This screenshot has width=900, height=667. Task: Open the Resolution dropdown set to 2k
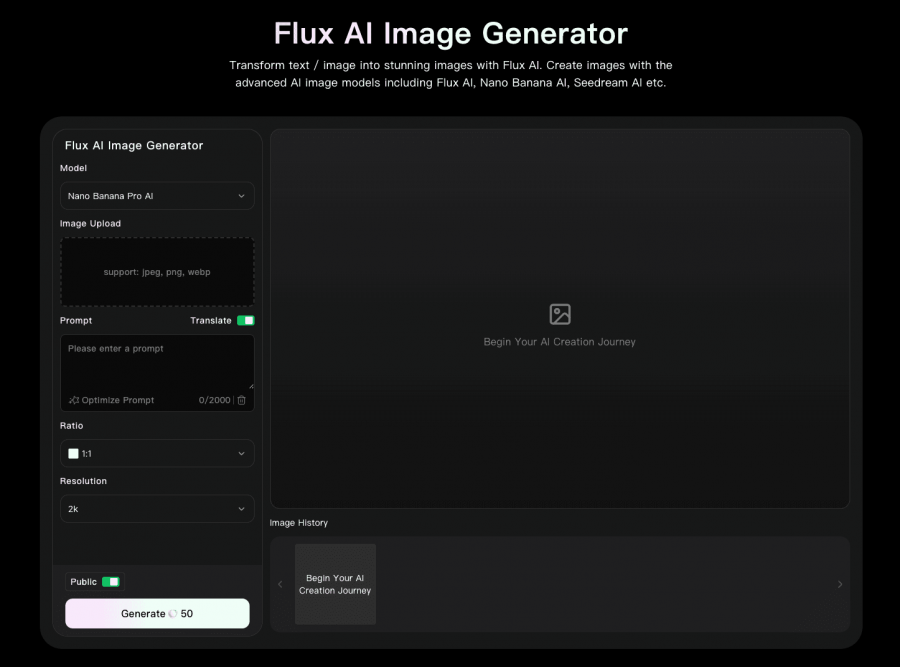tap(157, 508)
